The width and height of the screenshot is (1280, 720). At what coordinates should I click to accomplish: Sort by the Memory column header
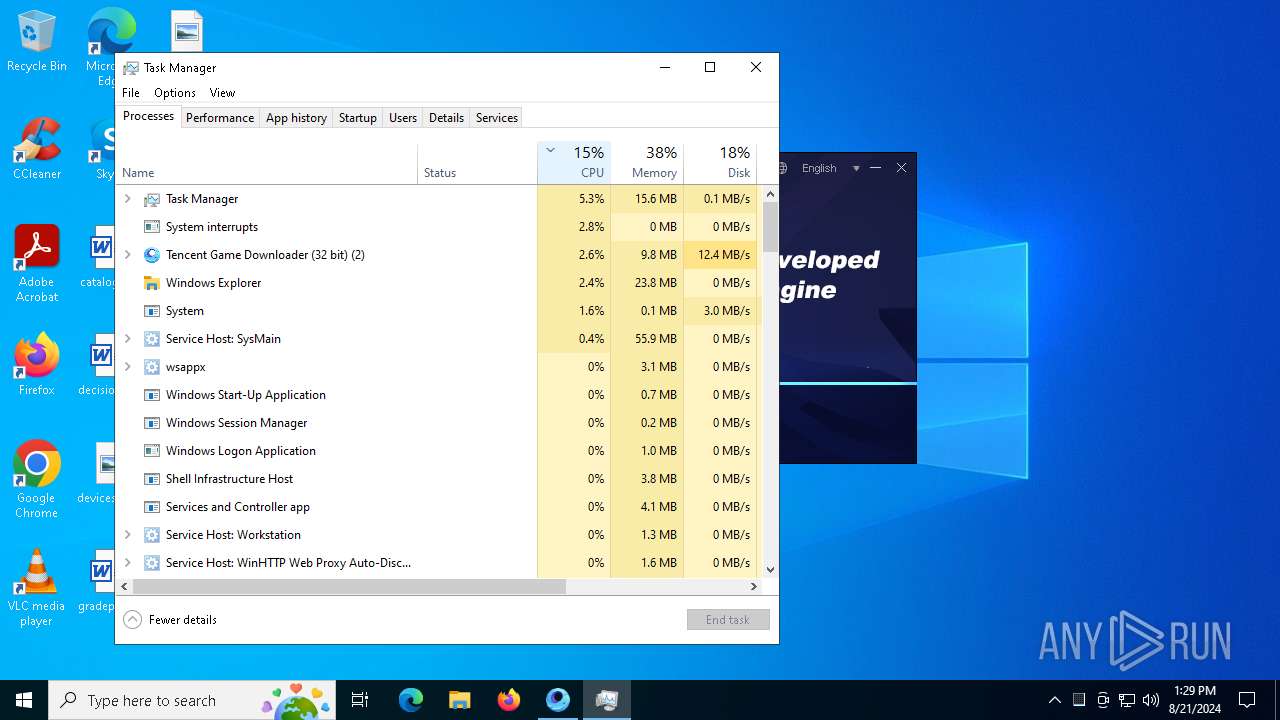click(x=647, y=163)
